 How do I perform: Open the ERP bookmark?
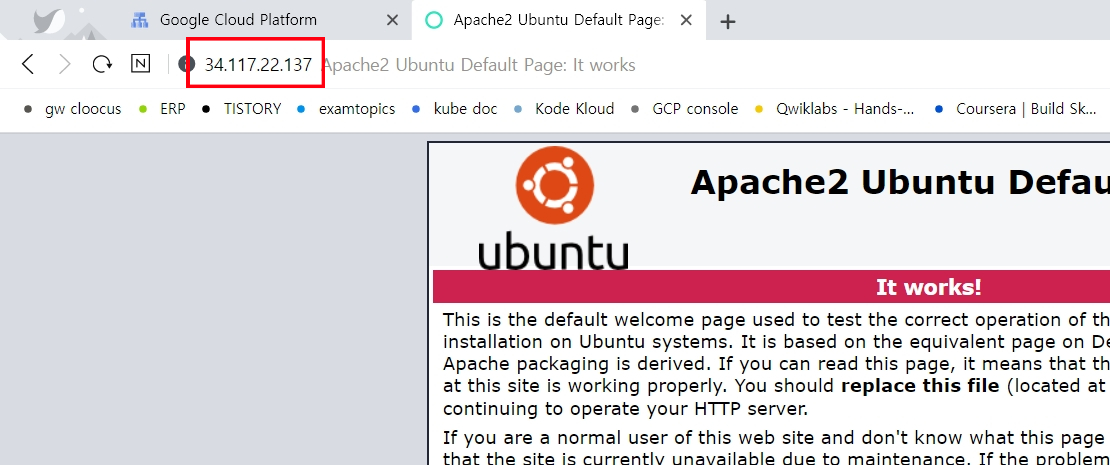(x=162, y=109)
